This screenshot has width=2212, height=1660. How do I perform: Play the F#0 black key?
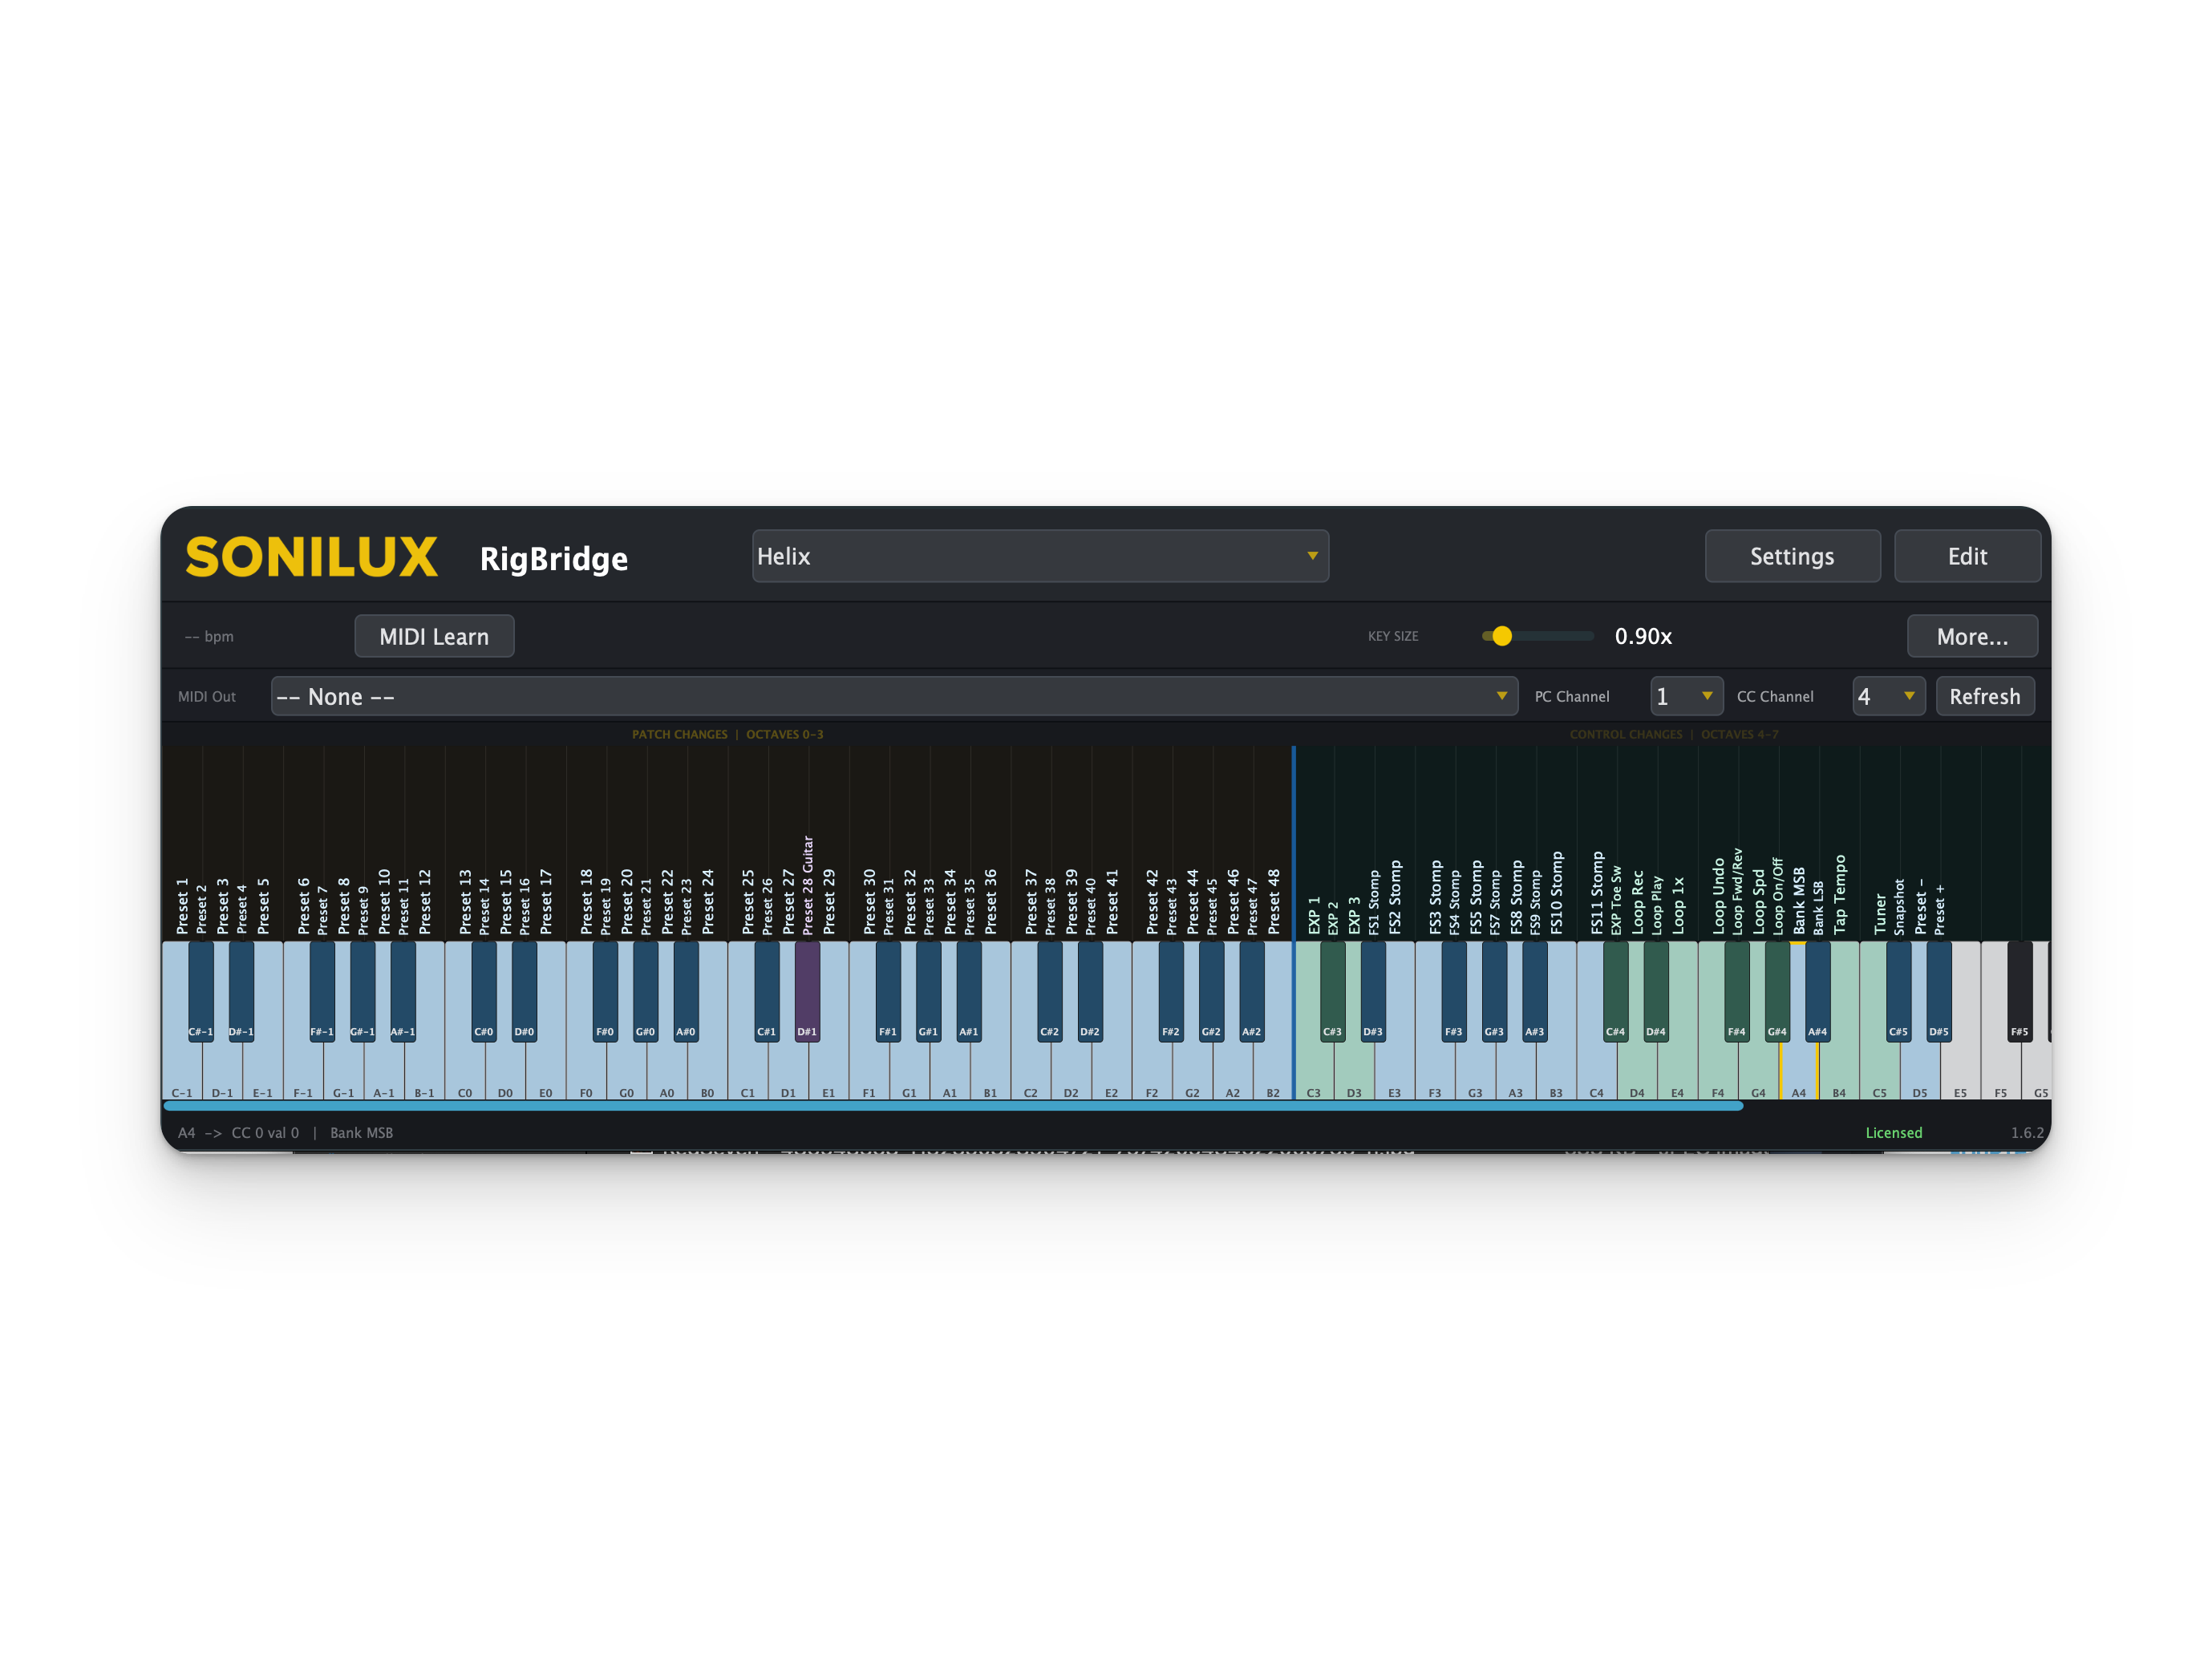coord(605,990)
